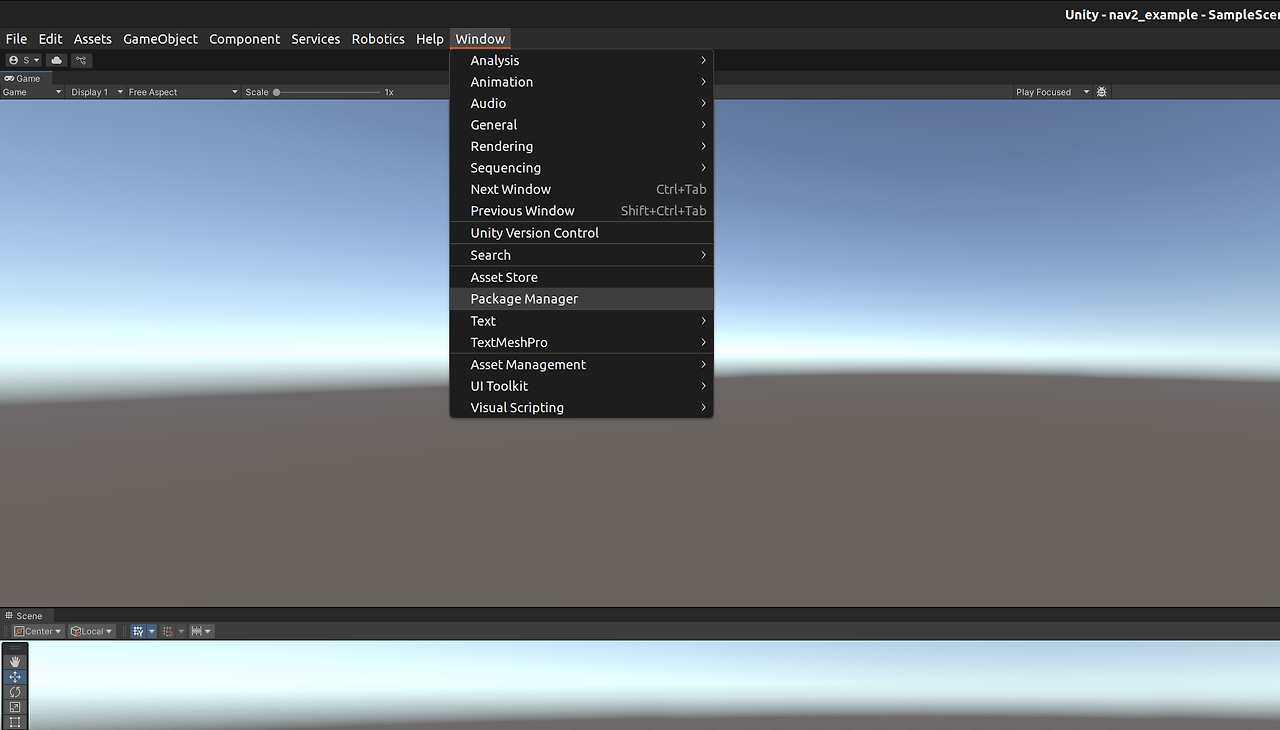
Task: Switch tool handle pivot from Center mode
Action: pos(36,630)
